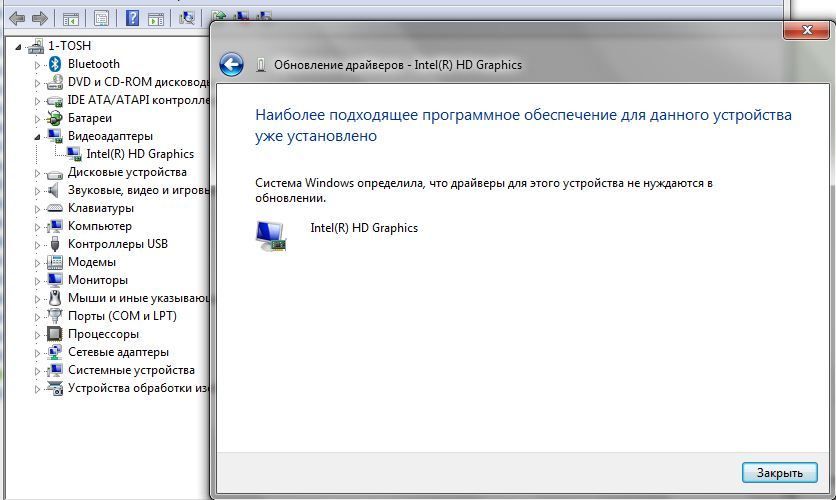Click the Устройства обработки camera icon
Viewport: 836px width, 500px height.
[x=55, y=388]
